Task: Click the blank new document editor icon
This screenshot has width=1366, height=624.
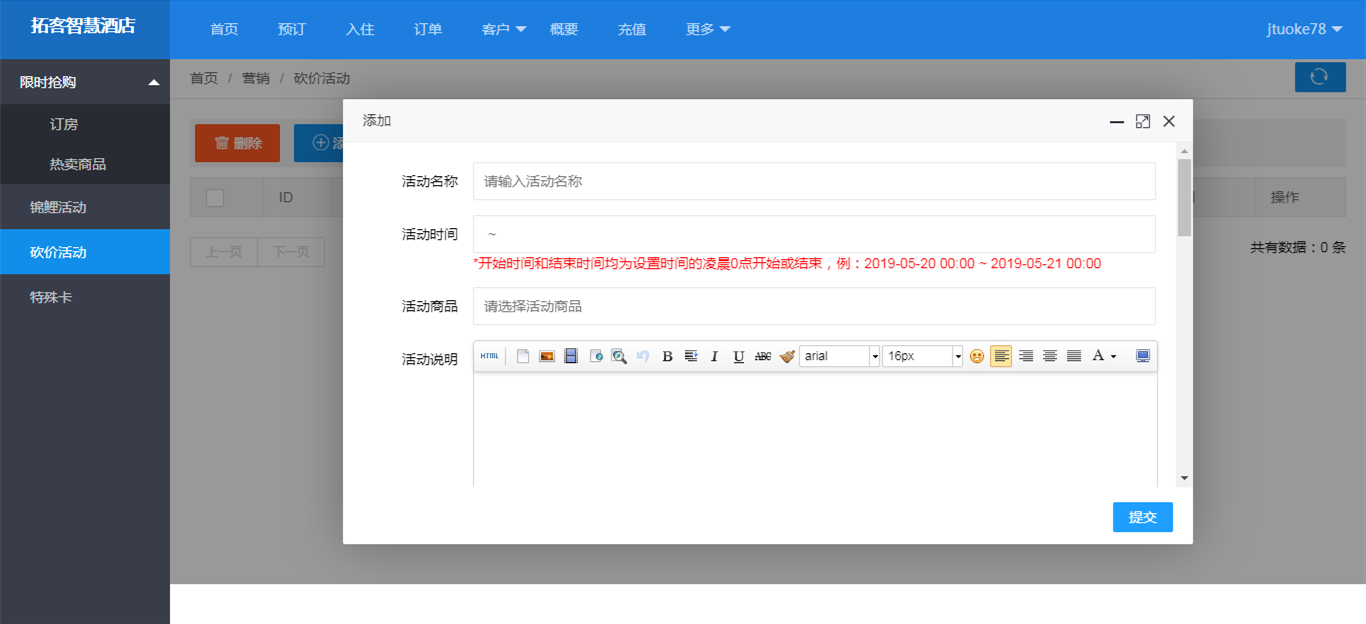Action: click(x=522, y=356)
